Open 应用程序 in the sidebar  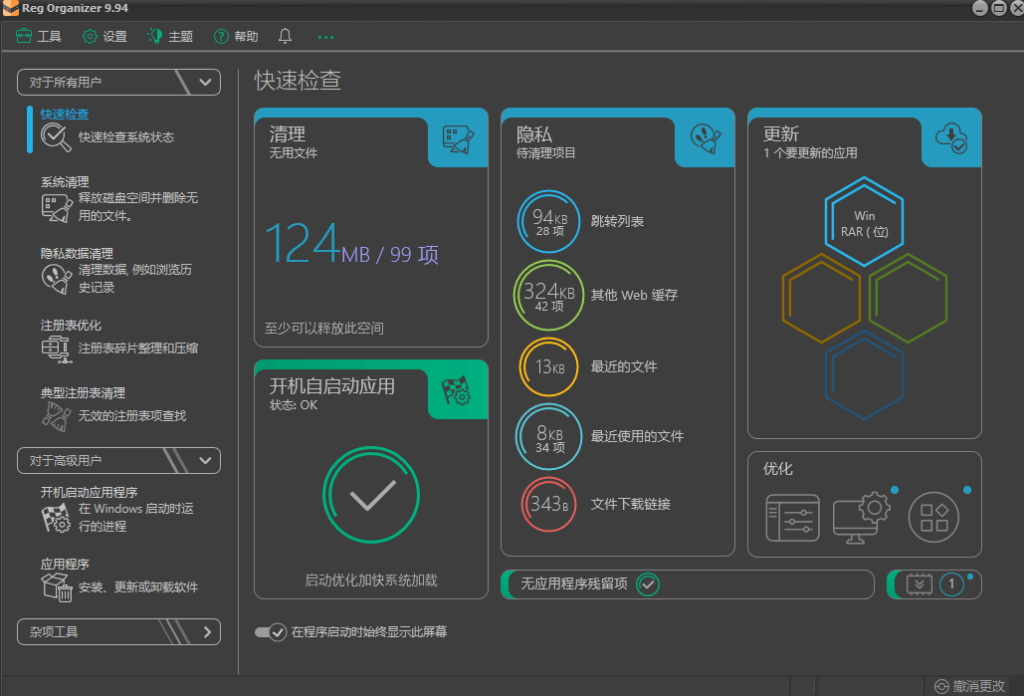click(65, 564)
